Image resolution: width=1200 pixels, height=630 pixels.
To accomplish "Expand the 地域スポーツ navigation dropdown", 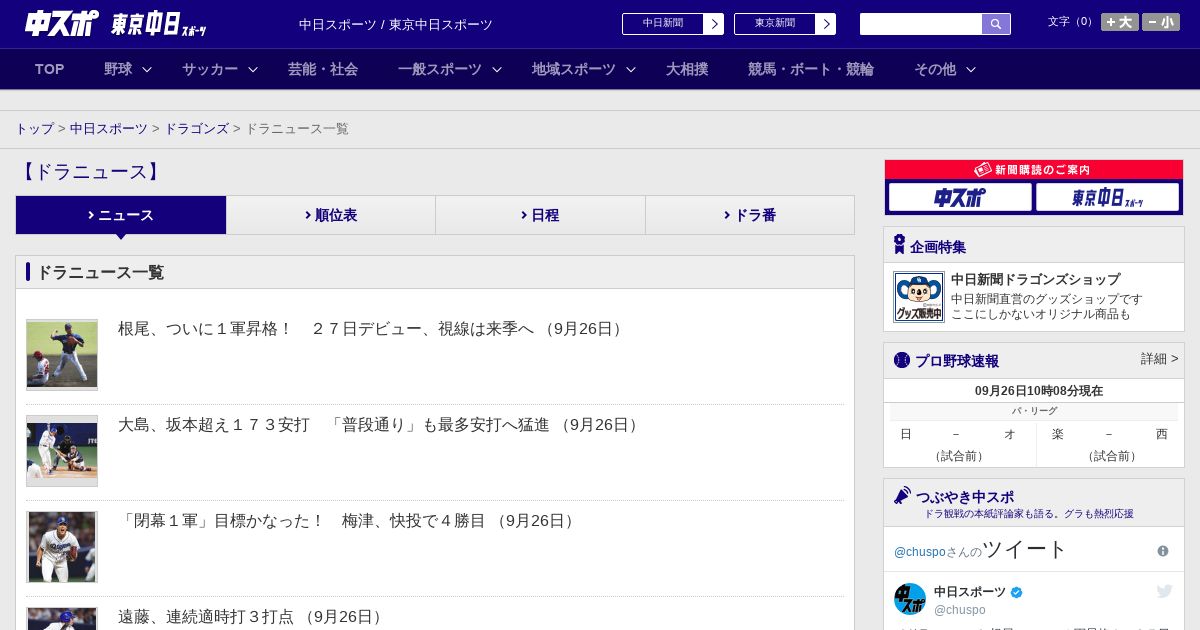I will 584,69.
